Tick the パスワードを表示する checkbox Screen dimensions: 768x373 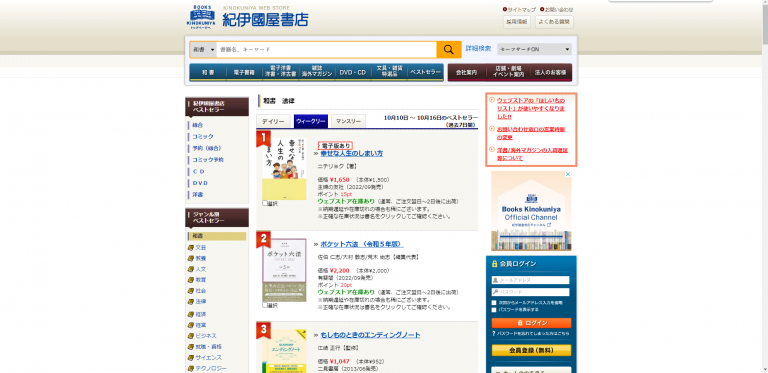point(494,310)
